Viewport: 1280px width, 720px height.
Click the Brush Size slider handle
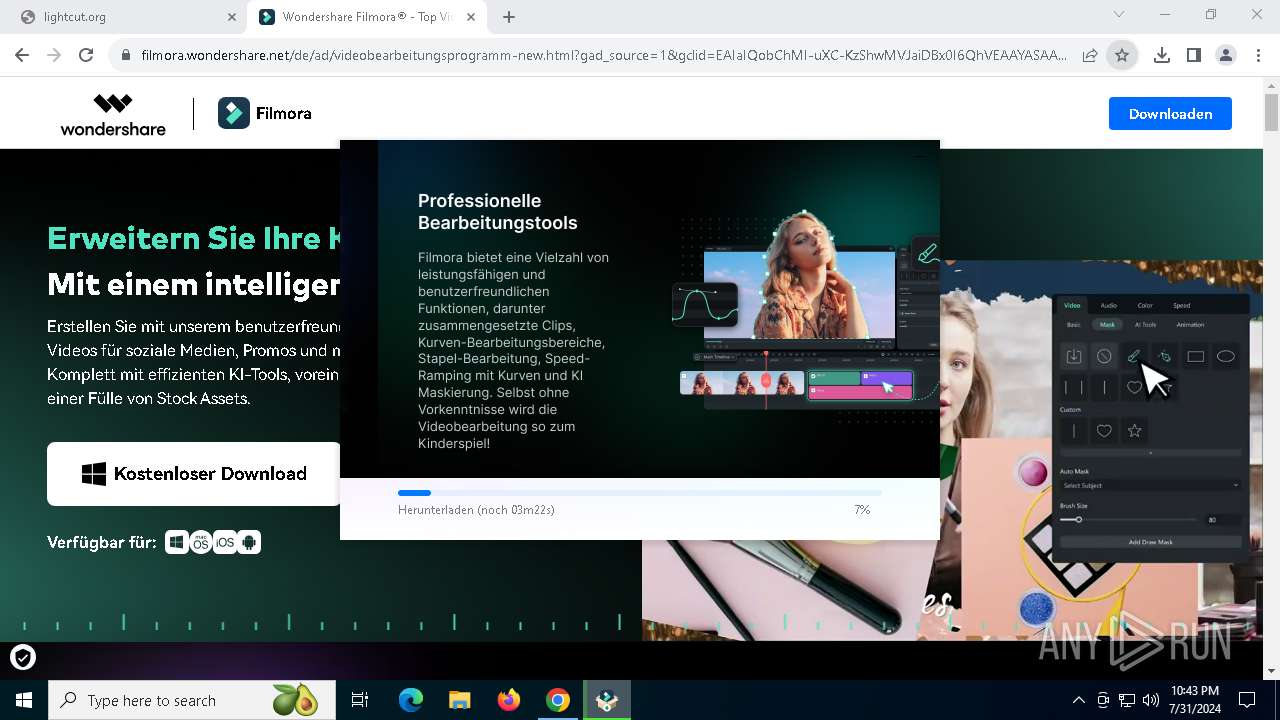click(x=1078, y=519)
